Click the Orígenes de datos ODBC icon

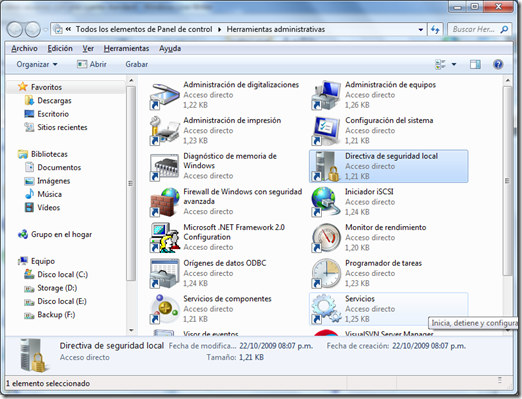[165, 274]
